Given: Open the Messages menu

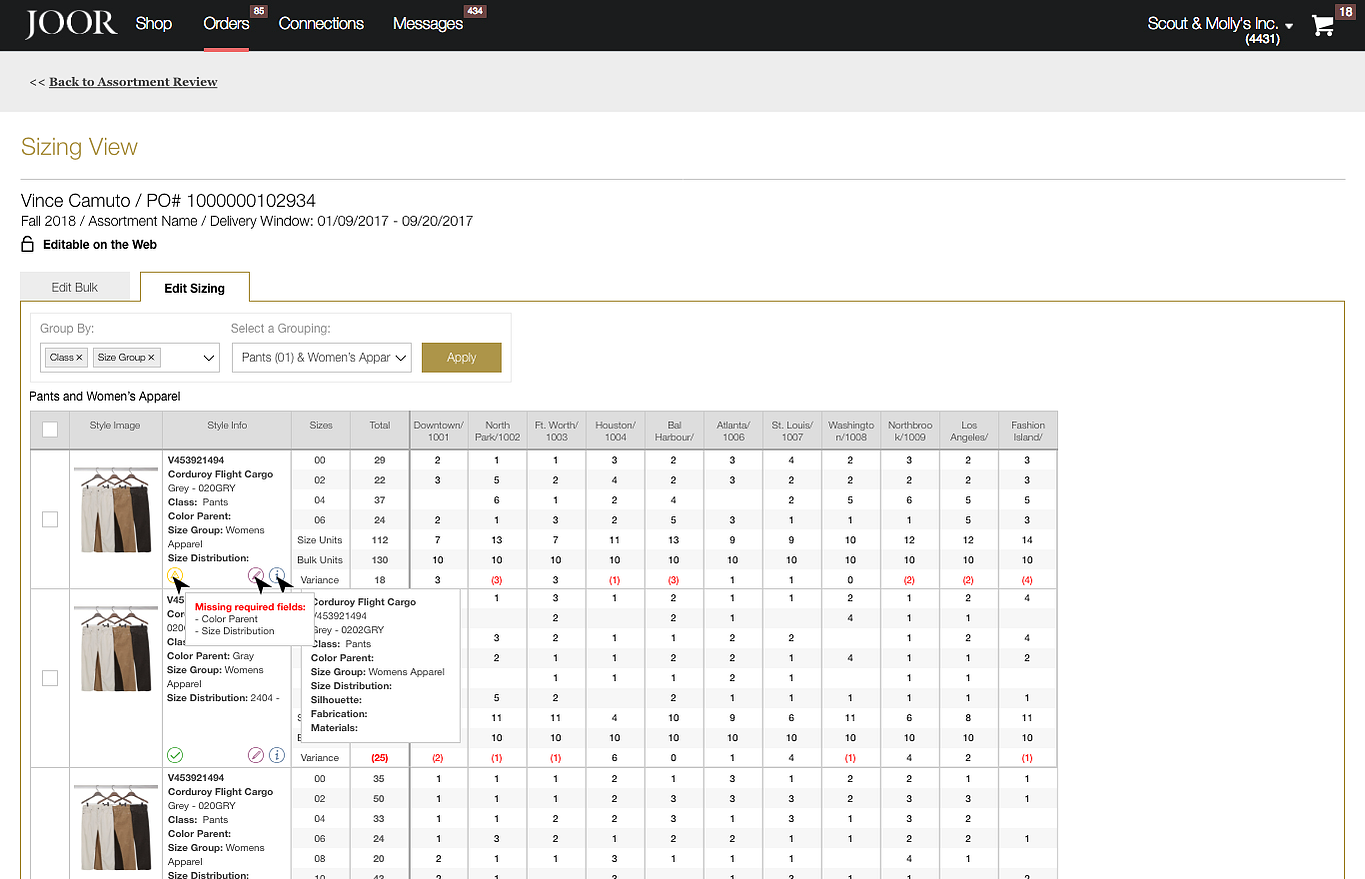Looking at the screenshot, I should point(428,23).
